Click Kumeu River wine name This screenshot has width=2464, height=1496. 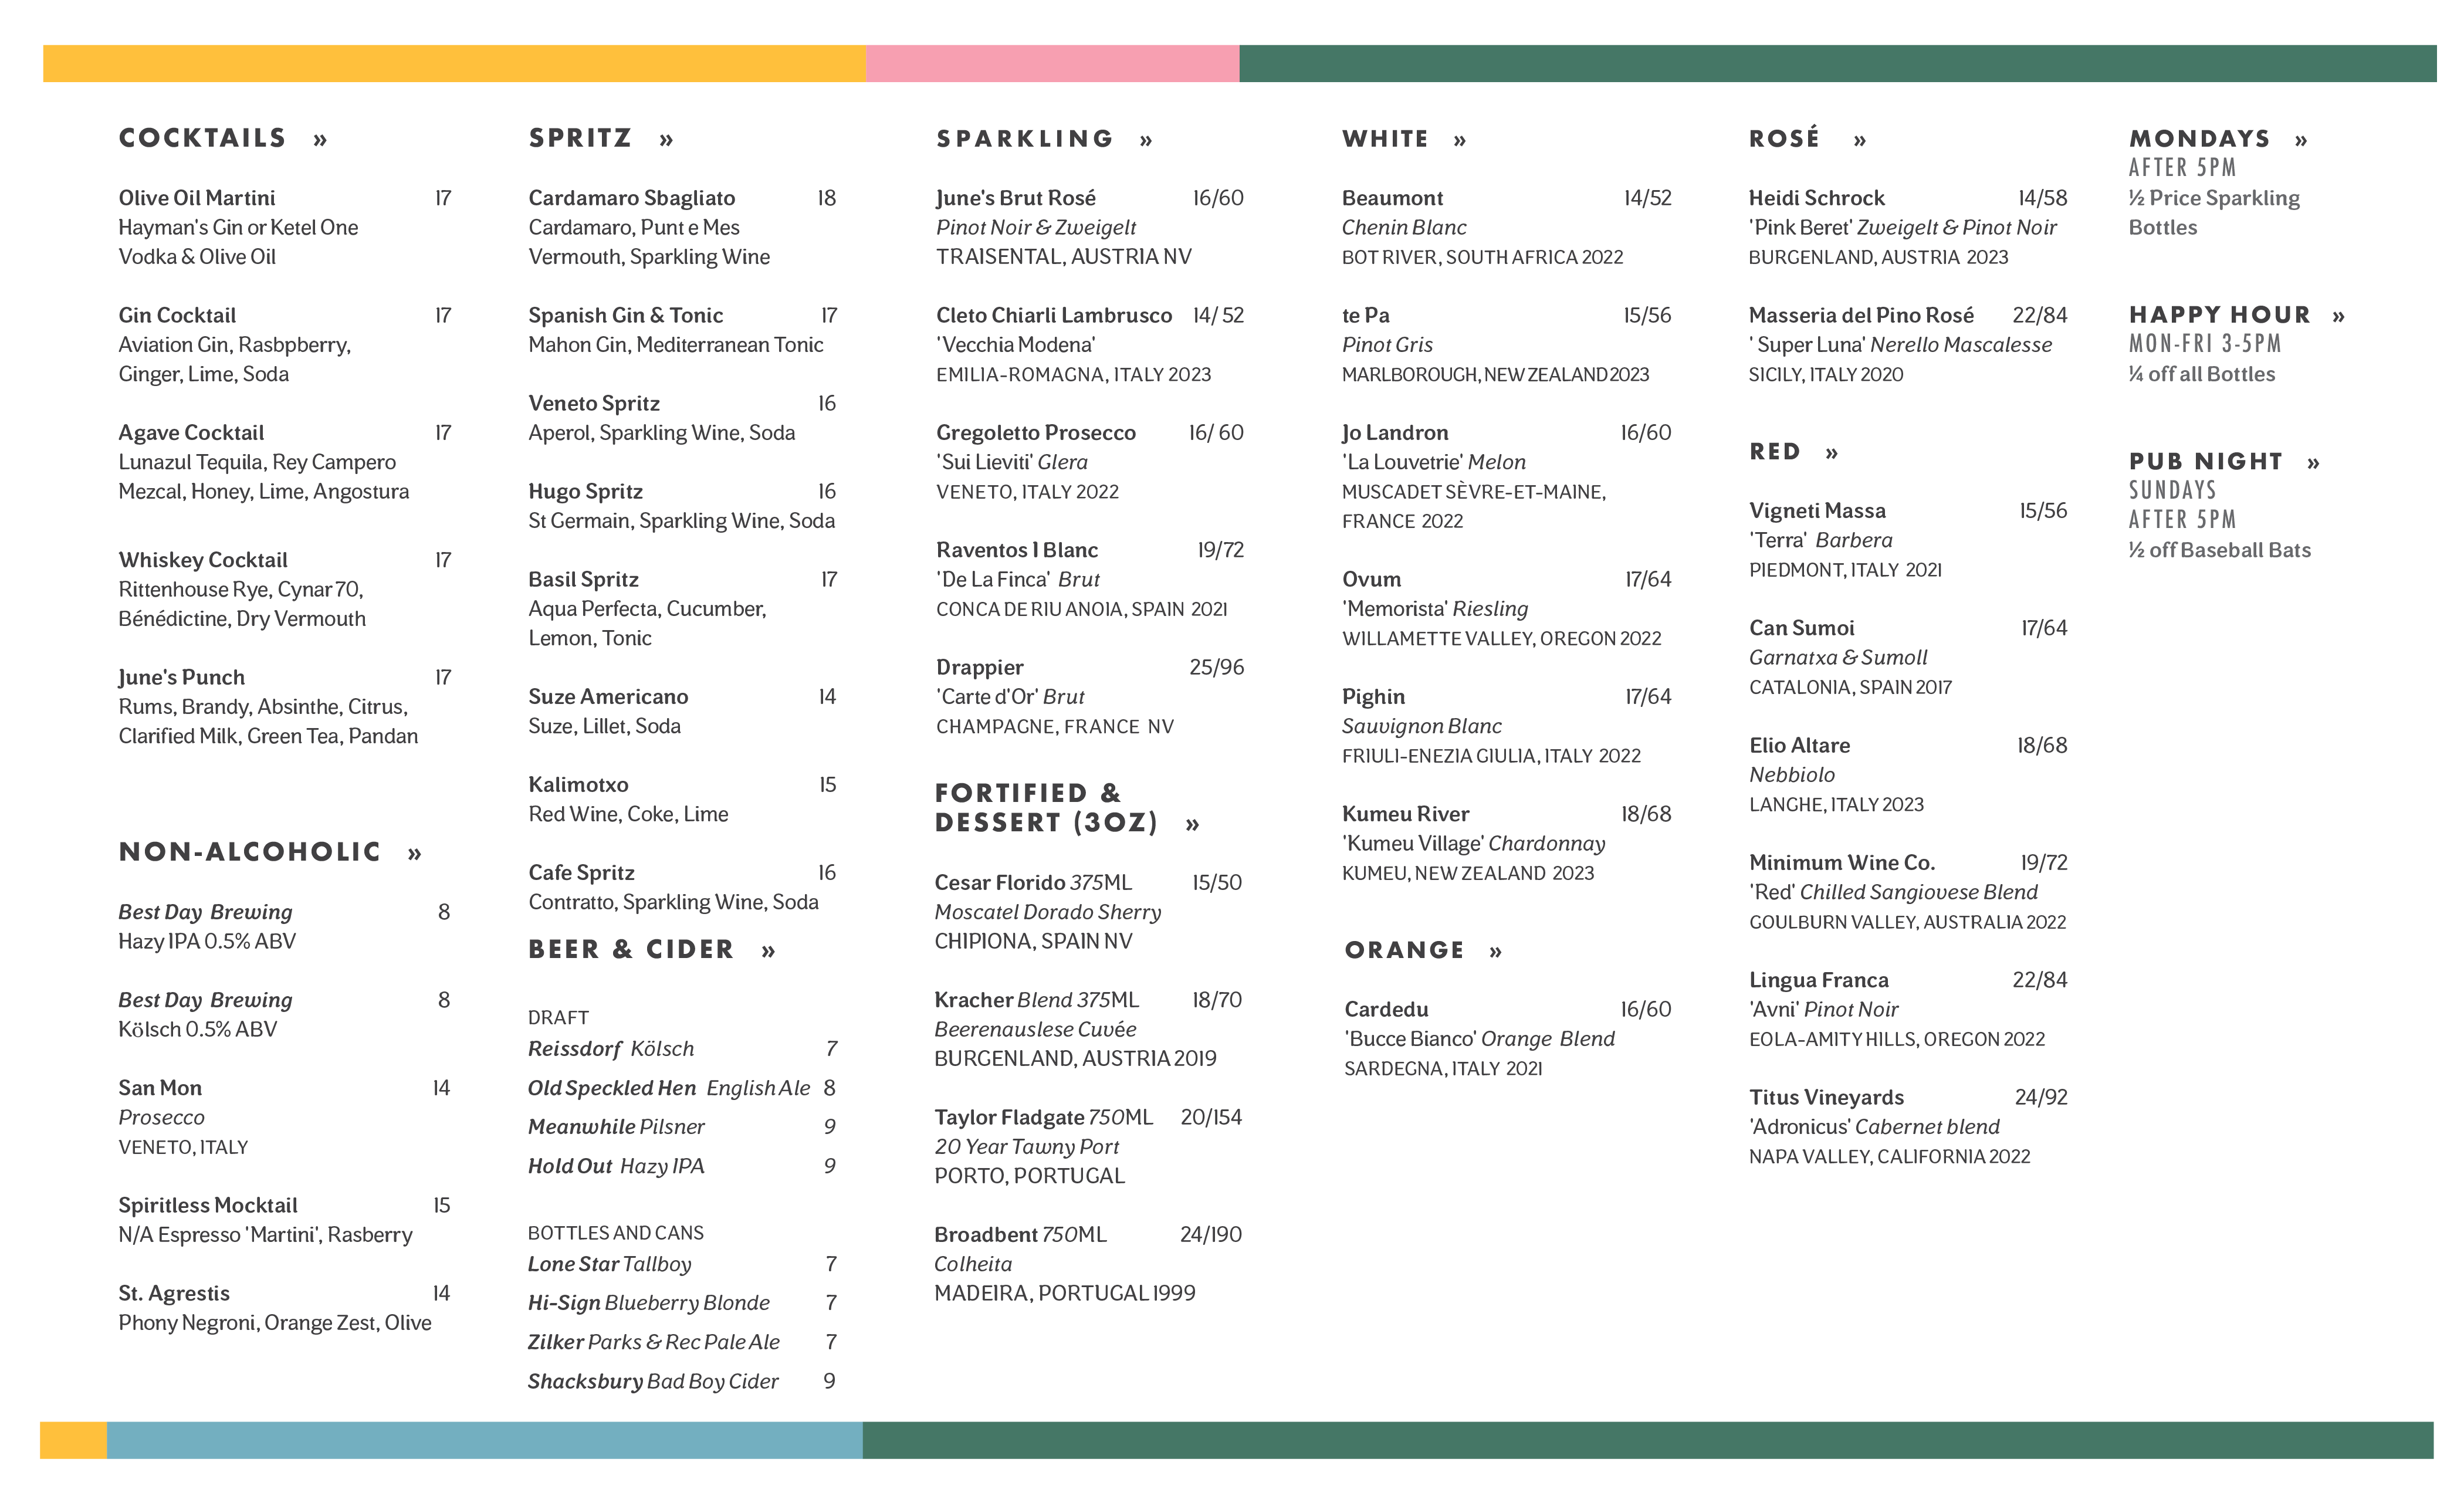tap(1405, 814)
